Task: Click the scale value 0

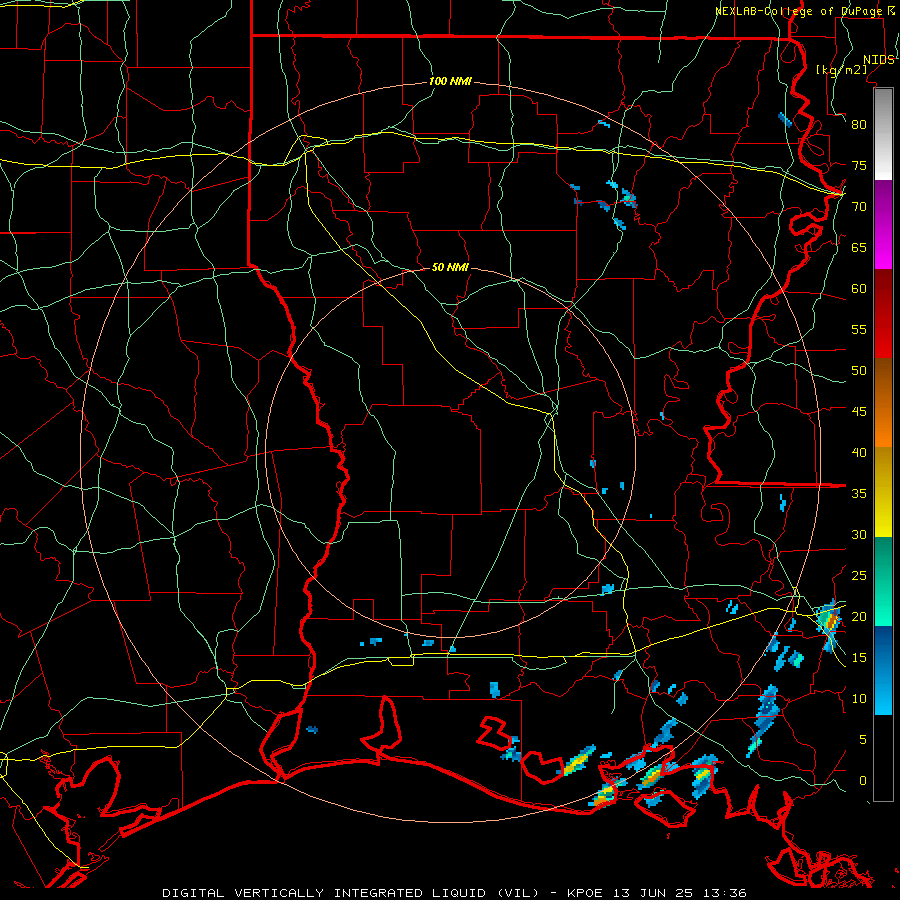Action: click(x=863, y=781)
